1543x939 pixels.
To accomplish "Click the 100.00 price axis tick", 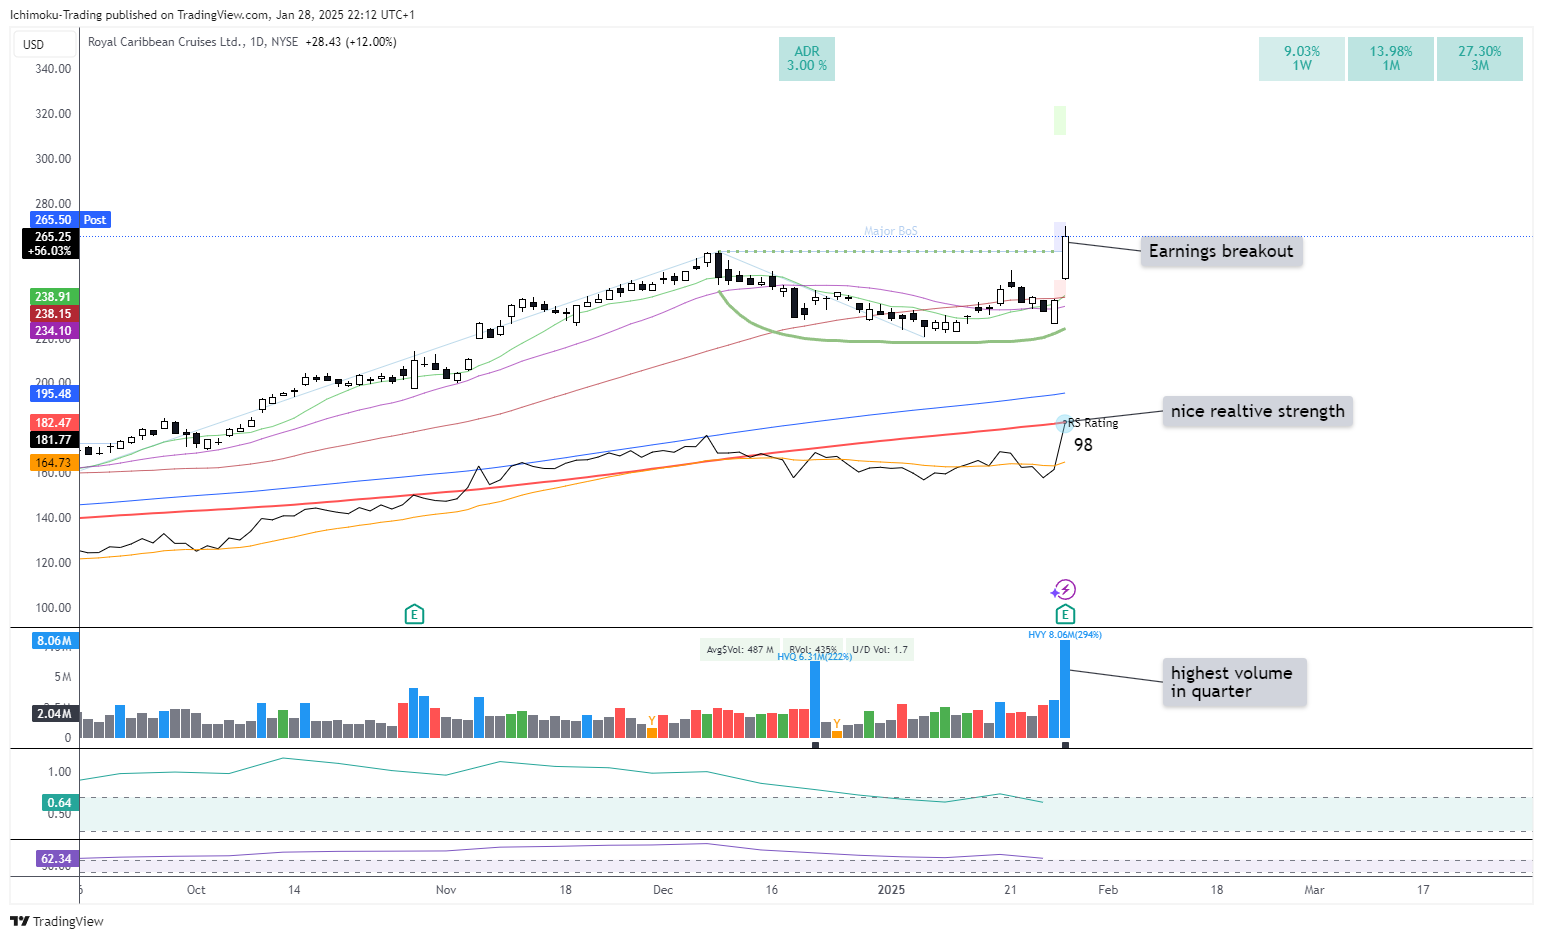I will pos(53,608).
